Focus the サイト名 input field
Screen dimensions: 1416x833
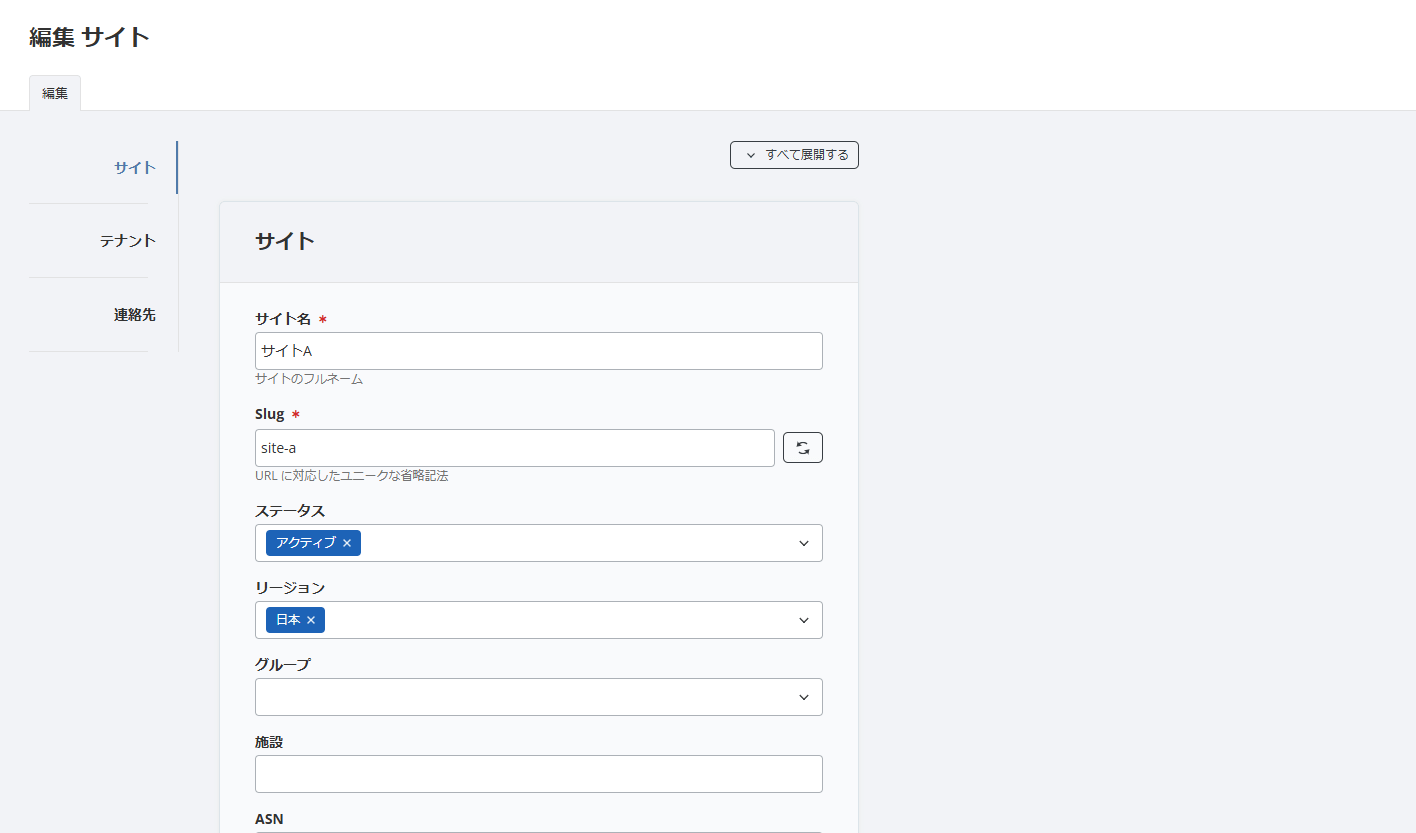click(x=539, y=351)
